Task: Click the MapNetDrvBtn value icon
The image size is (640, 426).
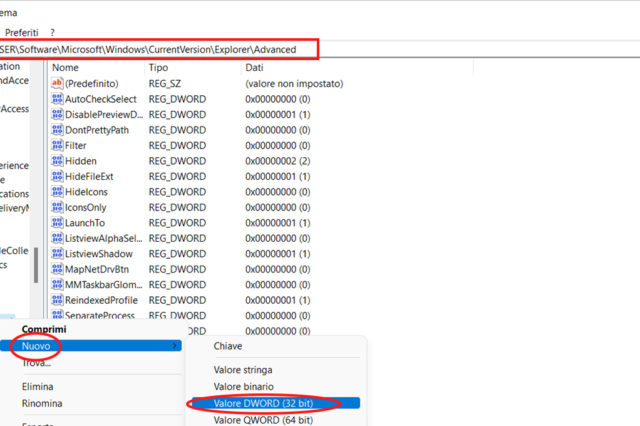Action: (57, 269)
